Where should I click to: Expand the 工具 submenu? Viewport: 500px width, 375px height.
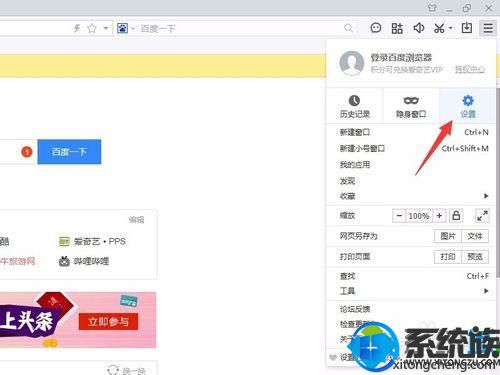pos(411,291)
